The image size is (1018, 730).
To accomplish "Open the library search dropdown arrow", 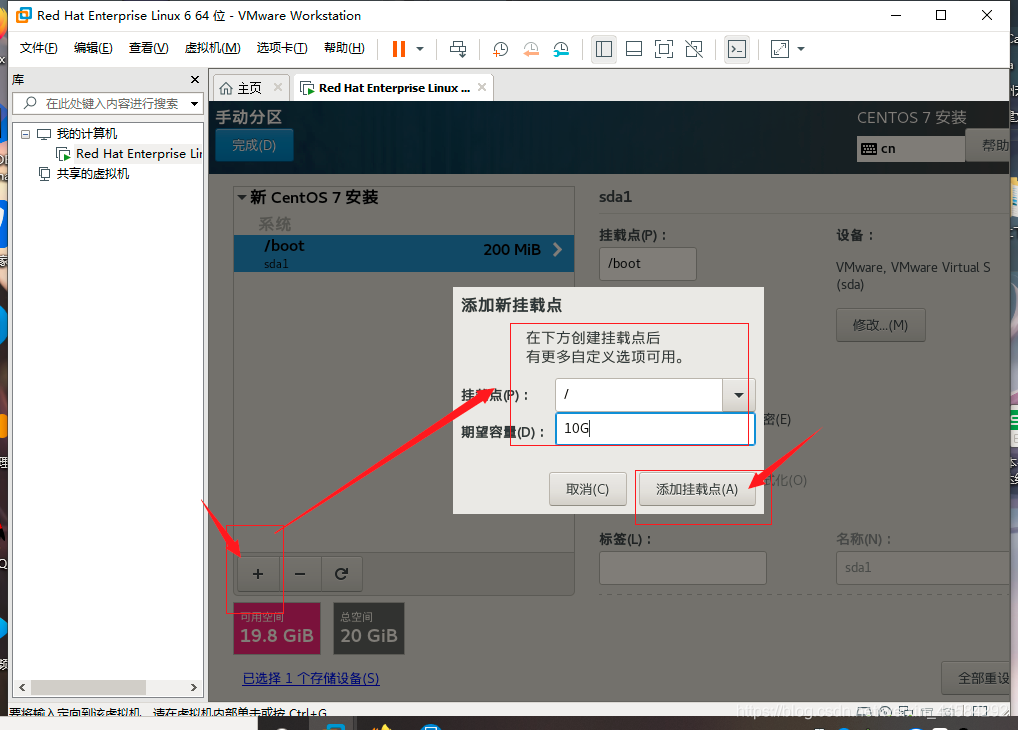I will pyautogui.click(x=194, y=103).
